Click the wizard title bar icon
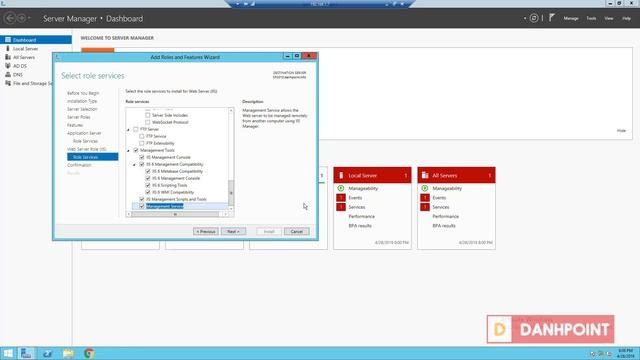Viewport: 640px width, 360px height. tap(58, 57)
